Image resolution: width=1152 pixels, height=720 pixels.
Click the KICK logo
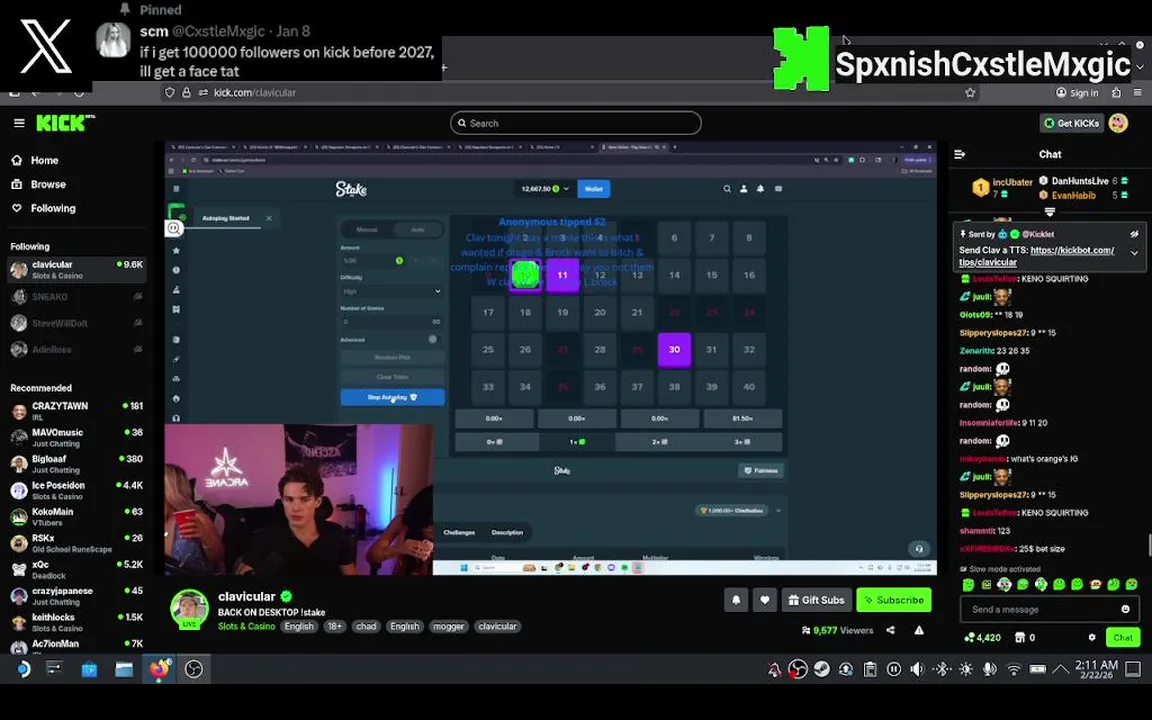coord(65,123)
